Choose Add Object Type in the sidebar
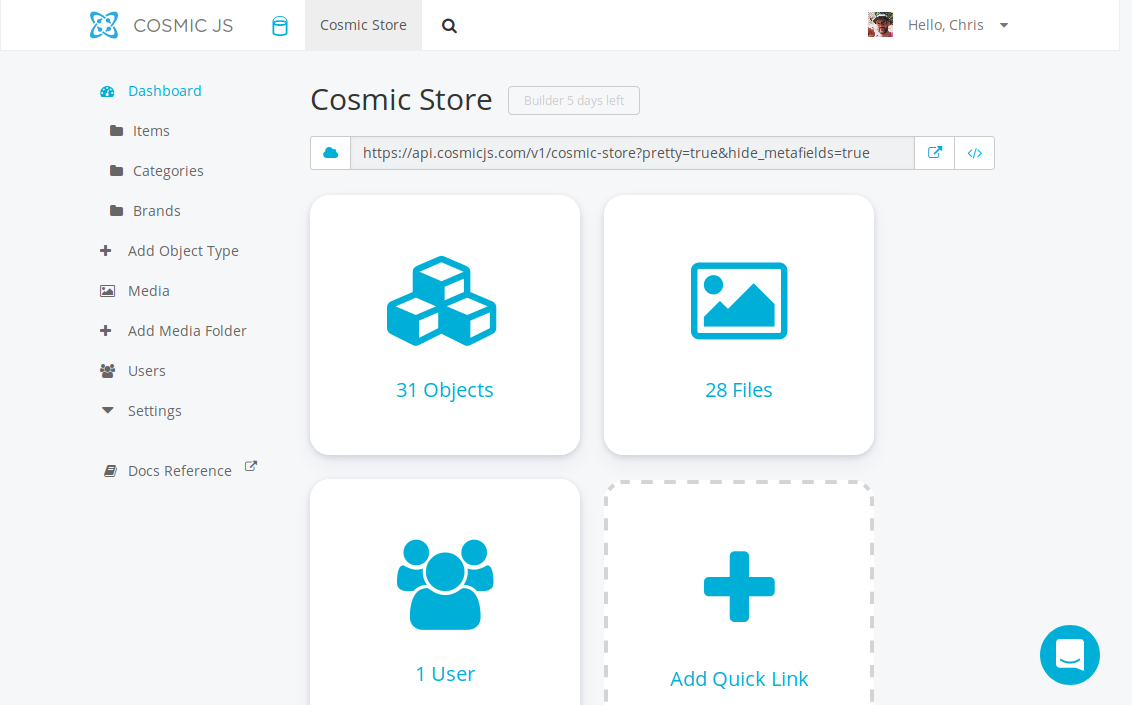 [183, 251]
